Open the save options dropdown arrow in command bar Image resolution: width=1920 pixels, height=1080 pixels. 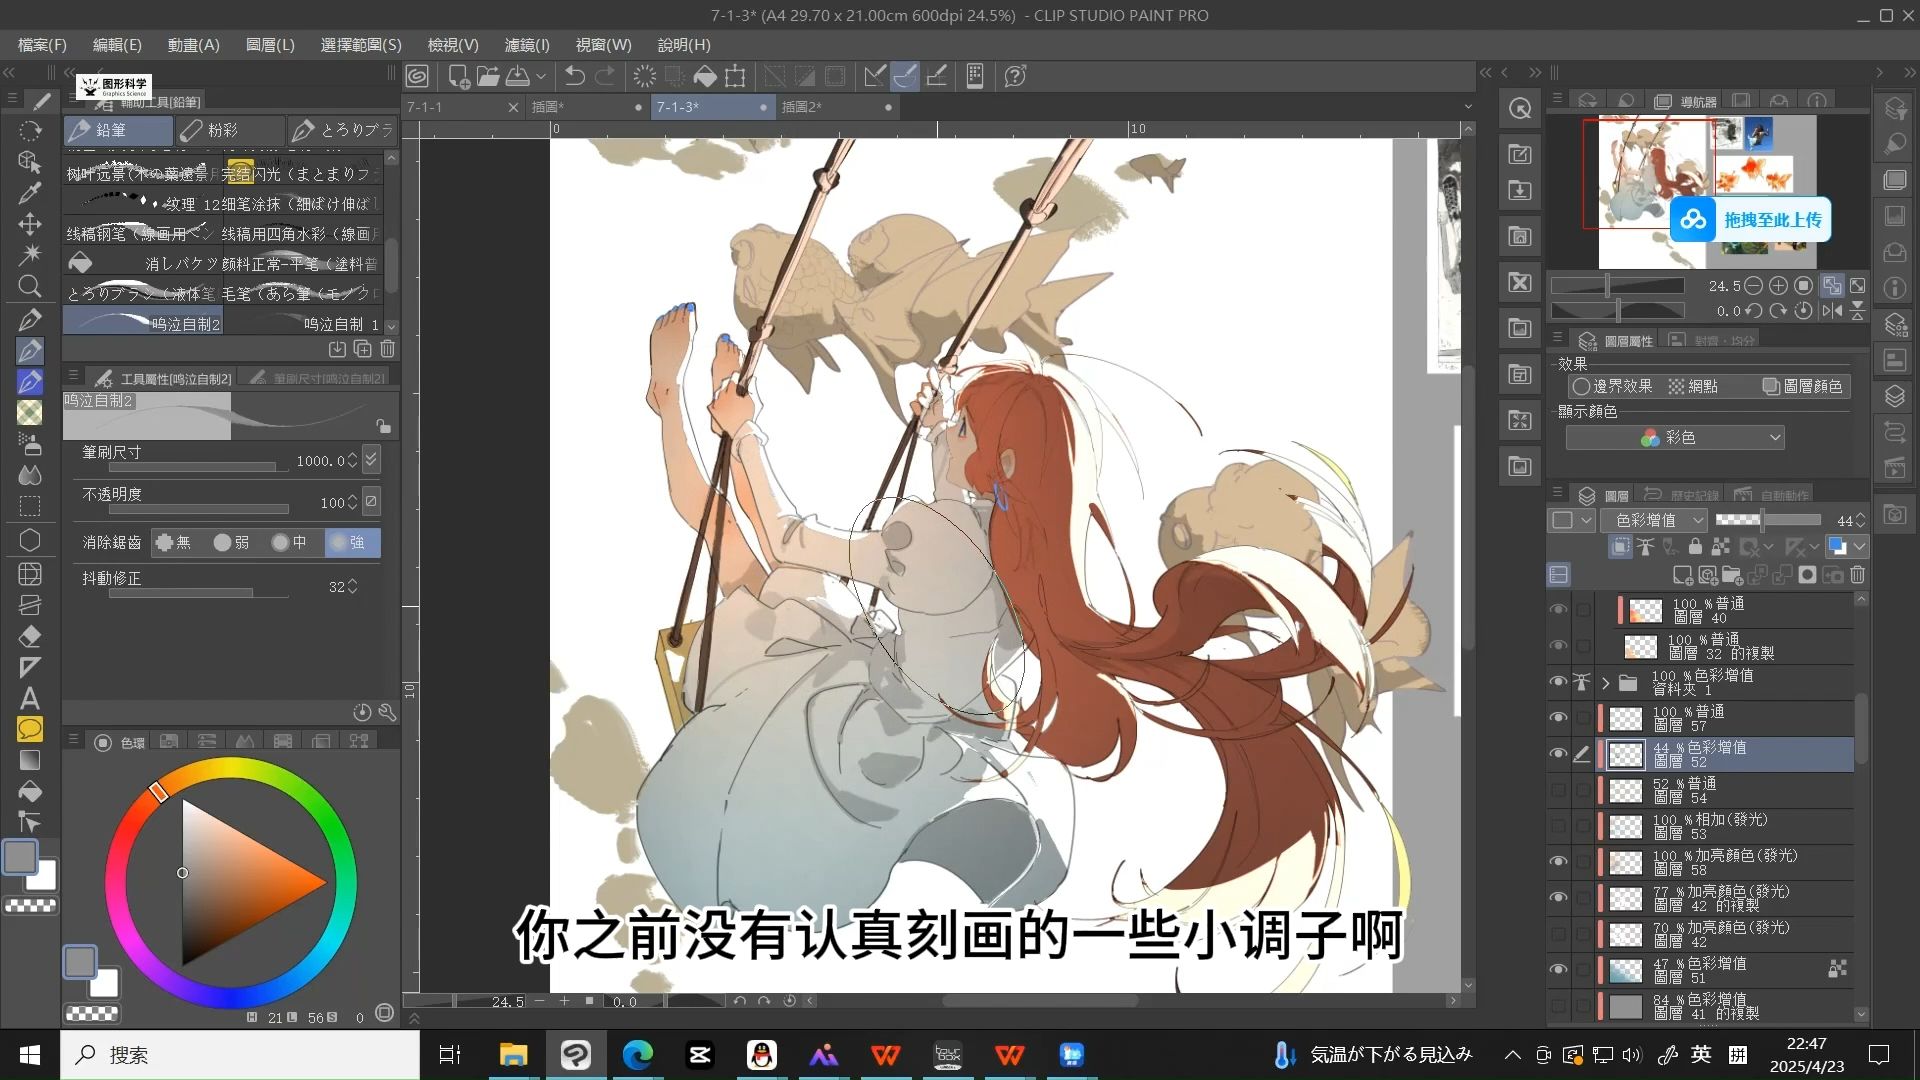point(541,76)
